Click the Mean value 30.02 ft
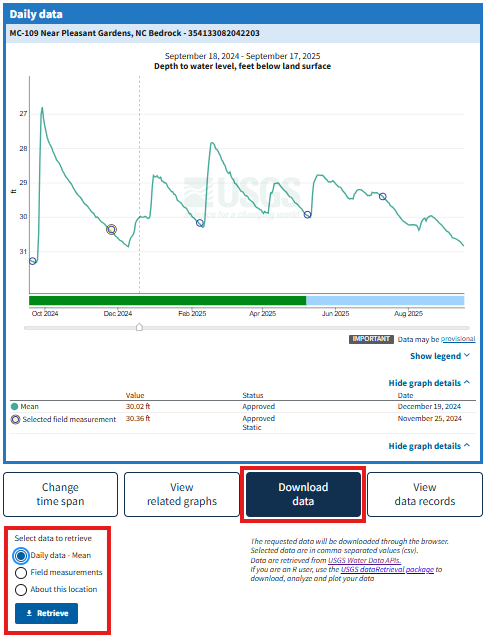The image size is (485, 635). coord(138,406)
